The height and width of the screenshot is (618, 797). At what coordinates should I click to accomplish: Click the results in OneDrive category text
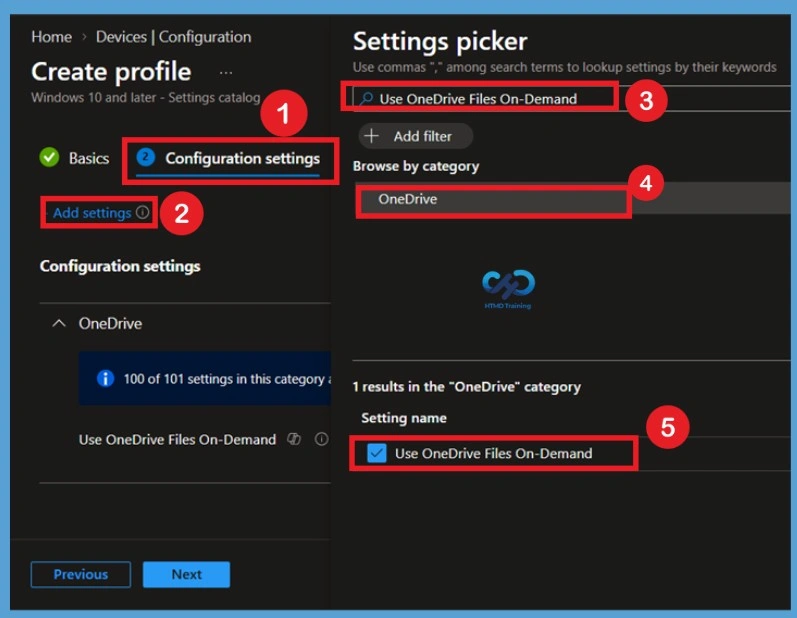(x=467, y=387)
